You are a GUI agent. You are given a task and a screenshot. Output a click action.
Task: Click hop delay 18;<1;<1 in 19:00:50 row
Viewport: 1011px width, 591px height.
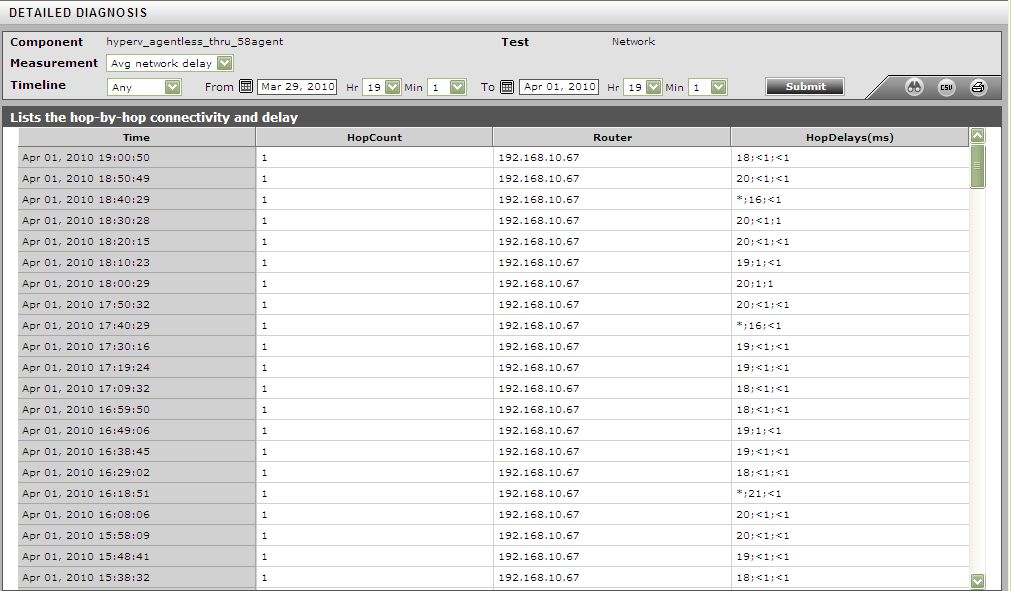click(x=763, y=157)
